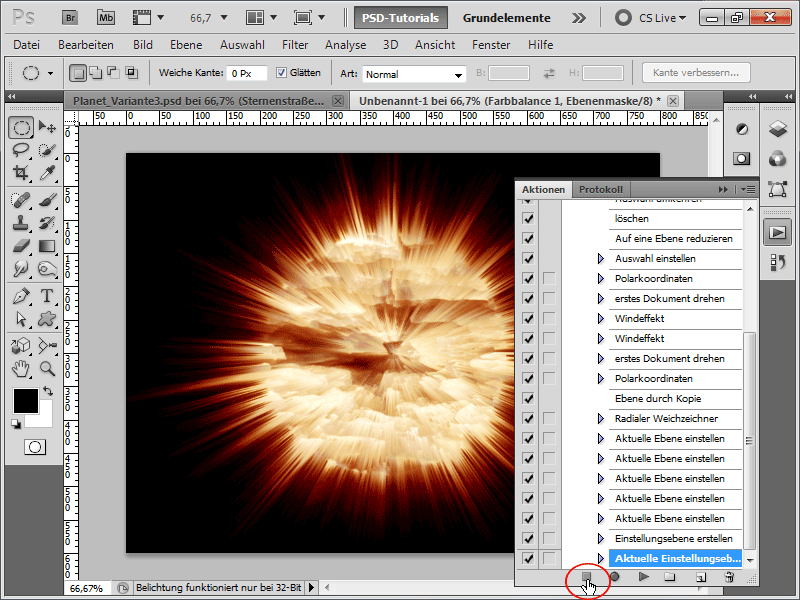Reset default foreground and background colors

tap(16, 423)
